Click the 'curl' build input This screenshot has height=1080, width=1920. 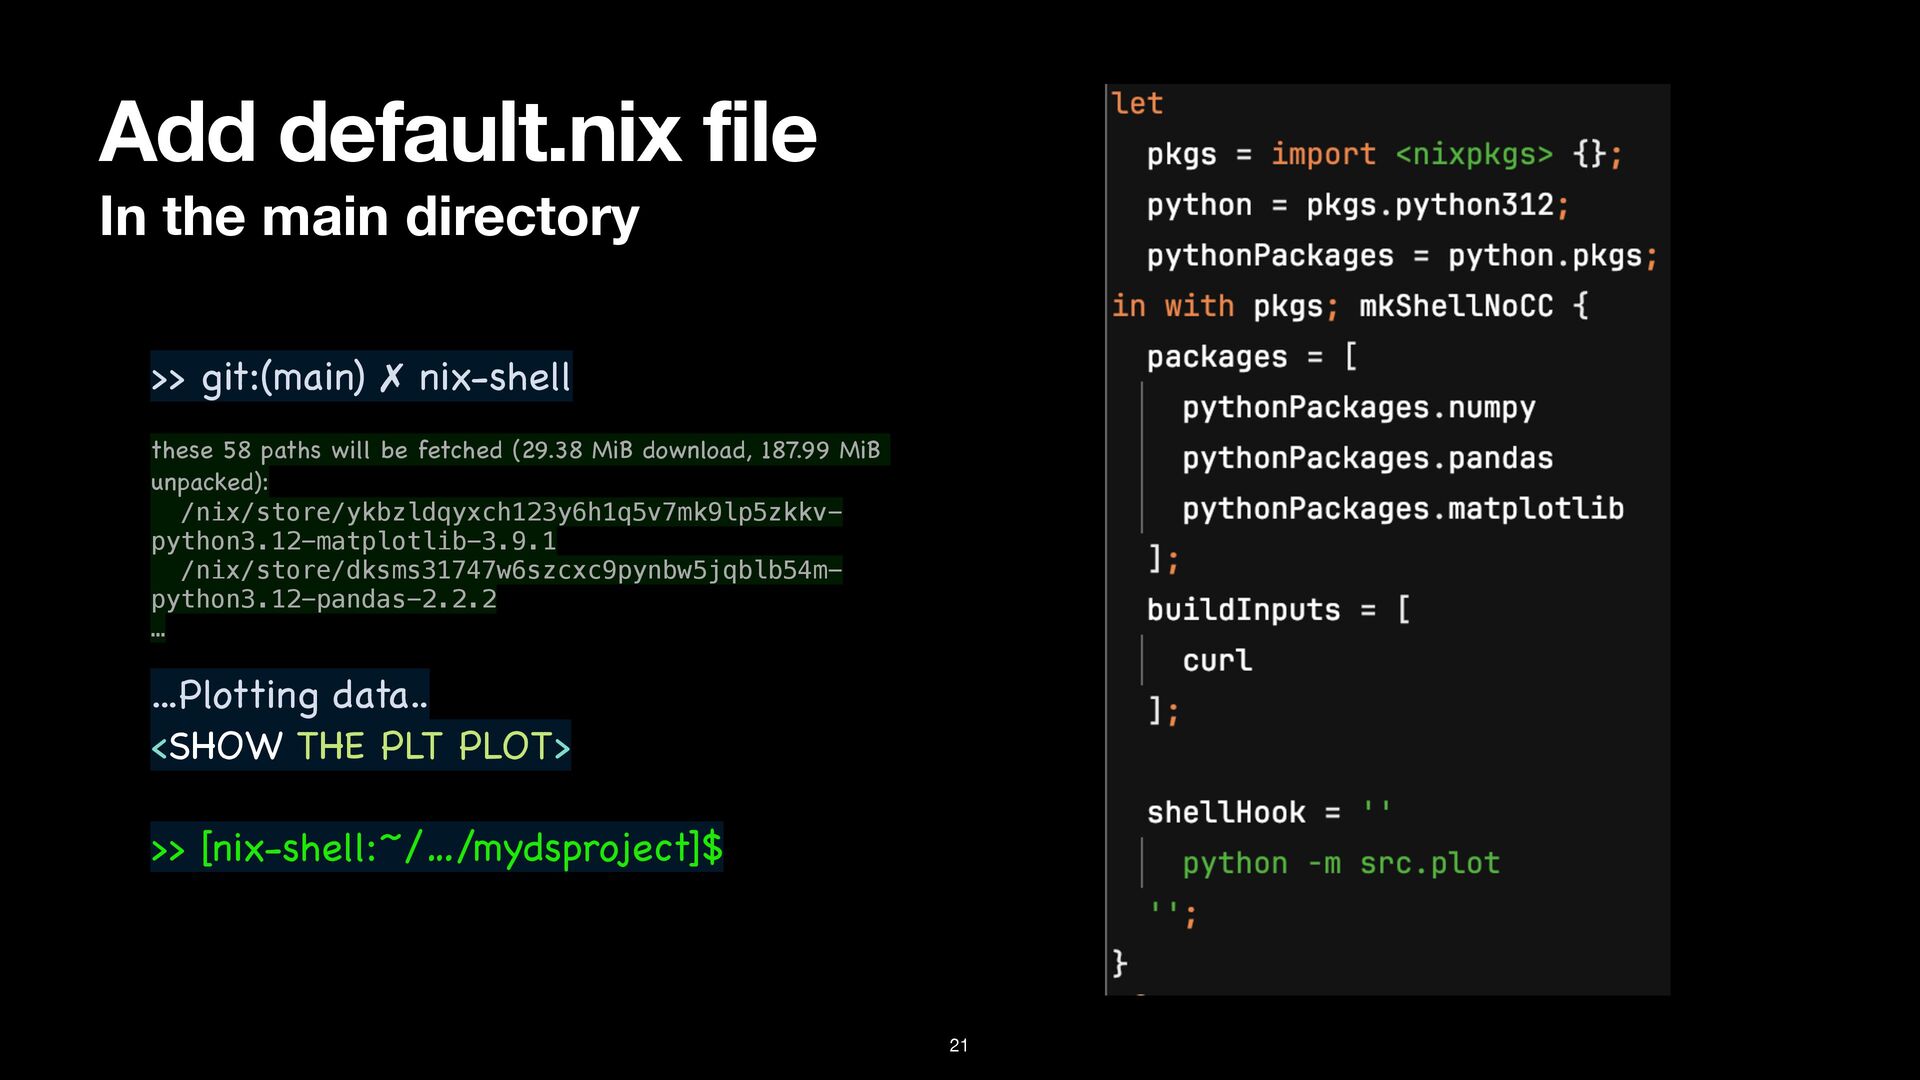(1217, 661)
